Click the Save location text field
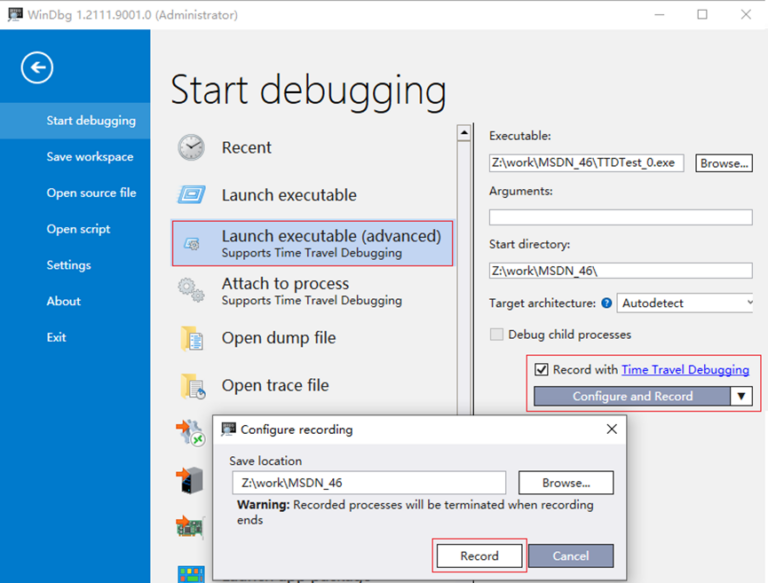 369,483
